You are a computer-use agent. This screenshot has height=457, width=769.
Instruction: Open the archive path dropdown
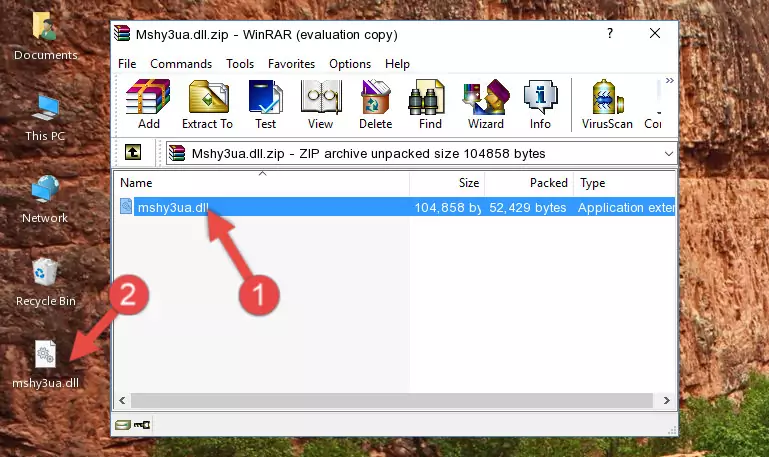click(x=668, y=154)
